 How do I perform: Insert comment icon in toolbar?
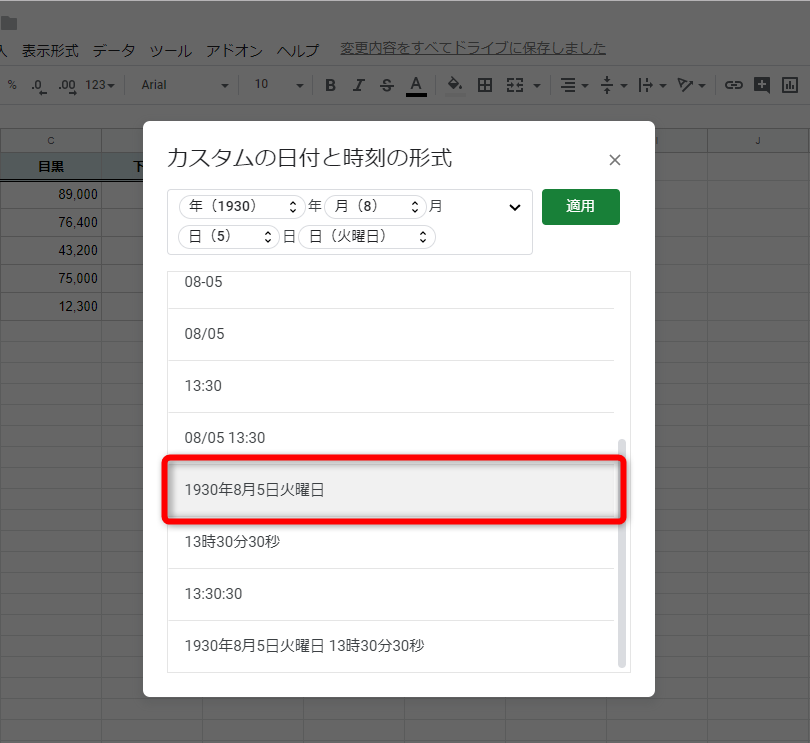(x=762, y=85)
